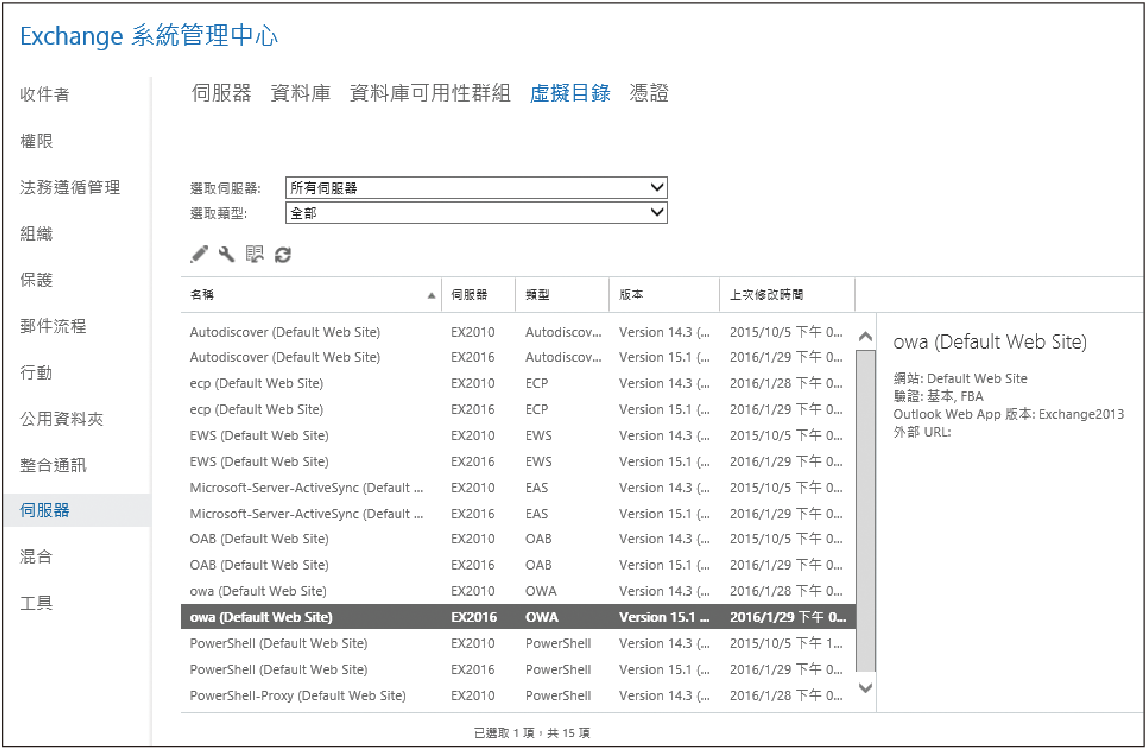Image resolution: width=1147 pixels, height=750 pixels.
Task: Click the pencil edit icon
Action: (199, 254)
